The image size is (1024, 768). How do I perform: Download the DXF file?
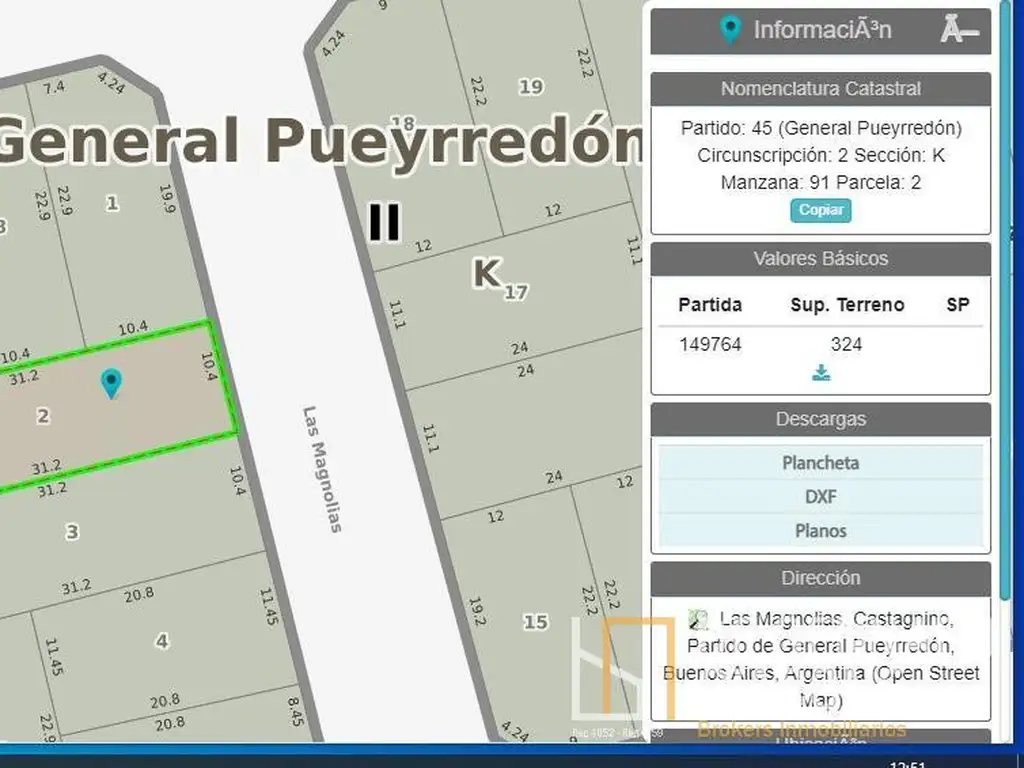pos(820,497)
